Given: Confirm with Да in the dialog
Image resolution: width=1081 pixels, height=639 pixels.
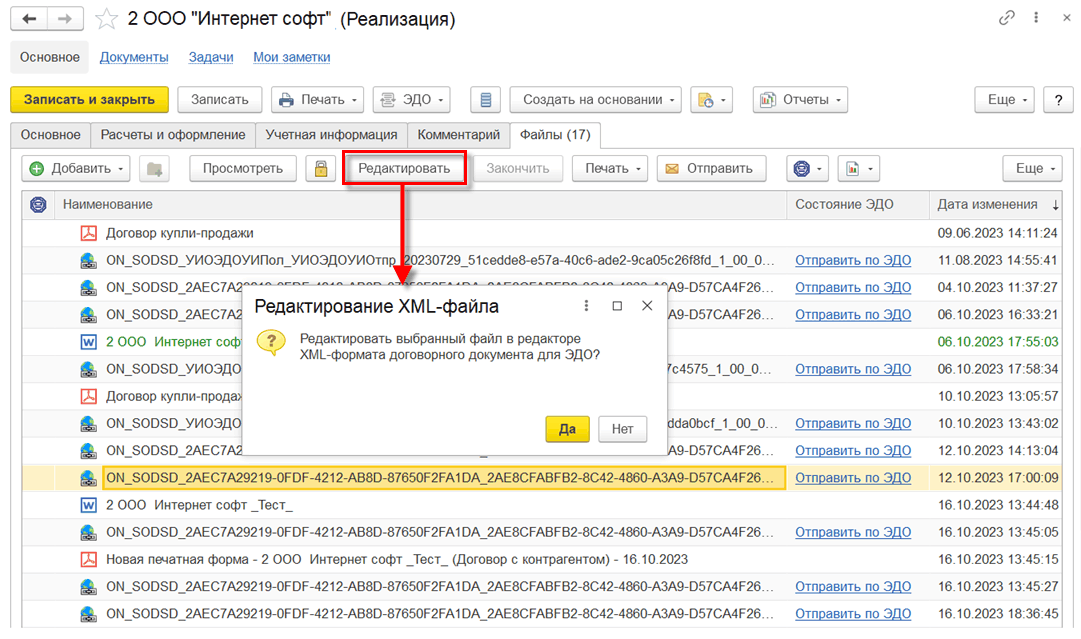Looking at the screenshot, I should pyautogui.click(x=567, y=429).
